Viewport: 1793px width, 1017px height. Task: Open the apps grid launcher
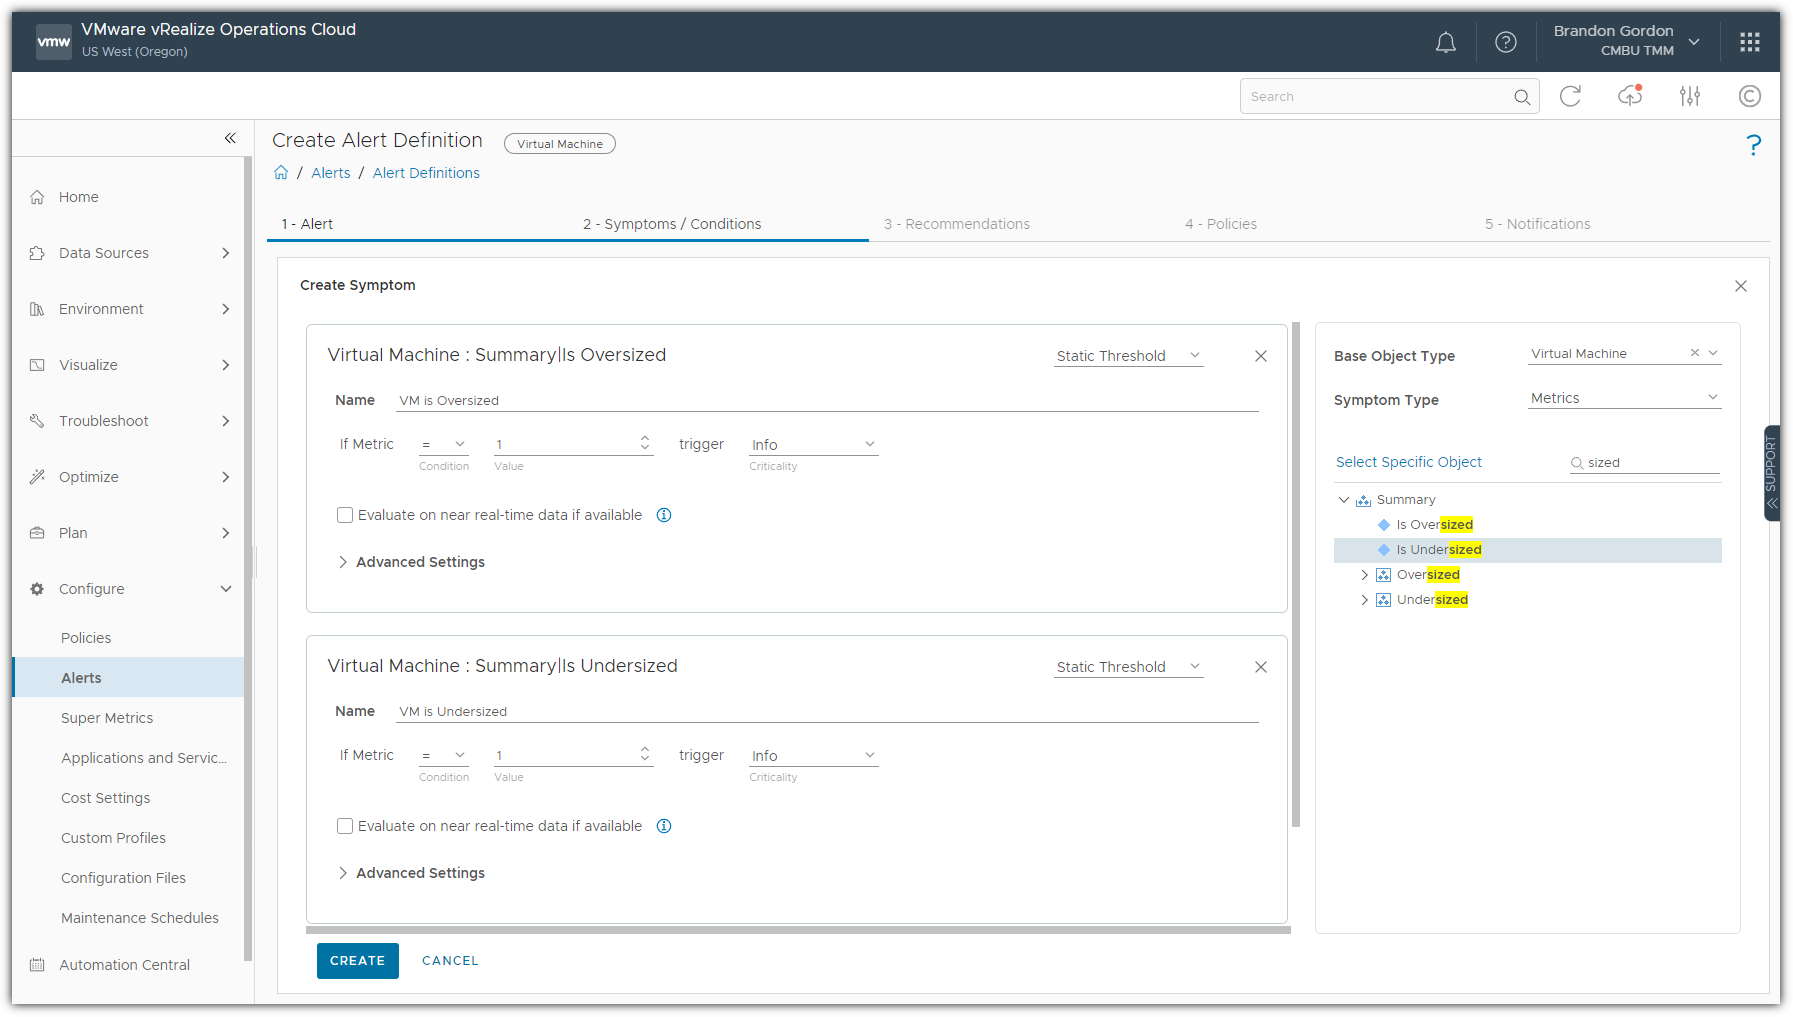point(1749,42)
